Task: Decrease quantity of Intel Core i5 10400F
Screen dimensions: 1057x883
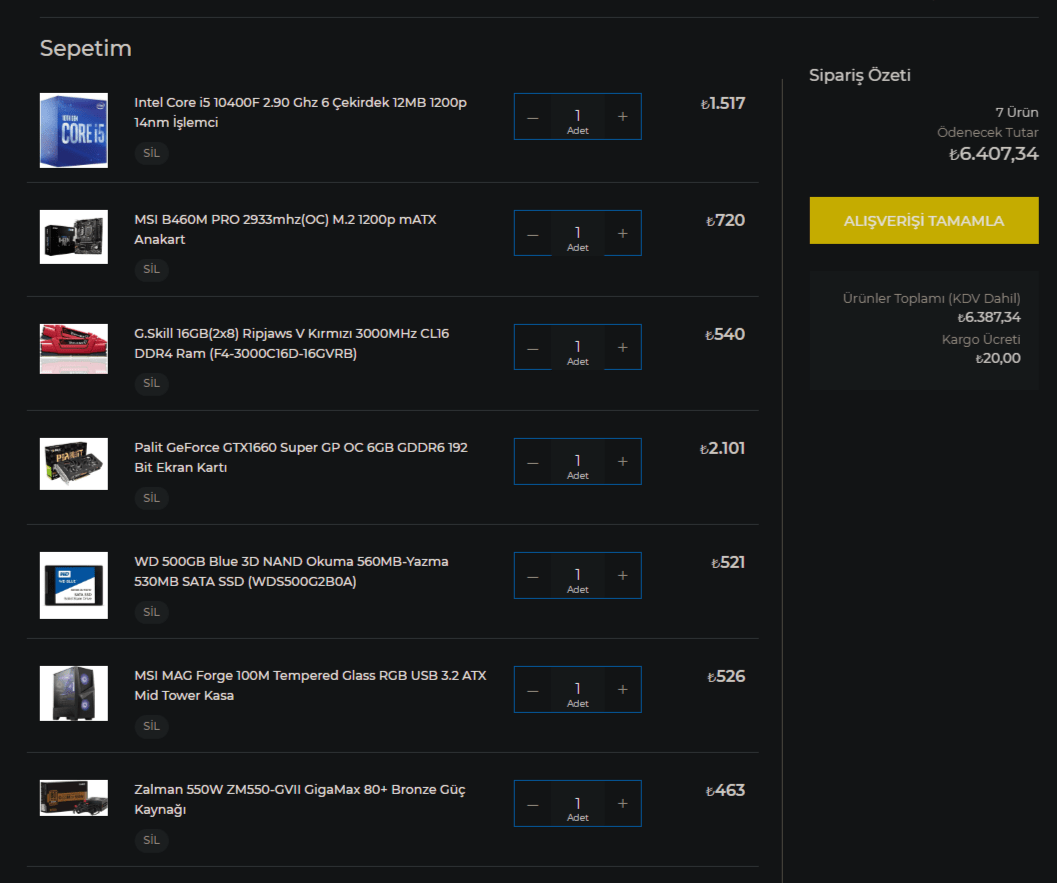Action: 533,117
